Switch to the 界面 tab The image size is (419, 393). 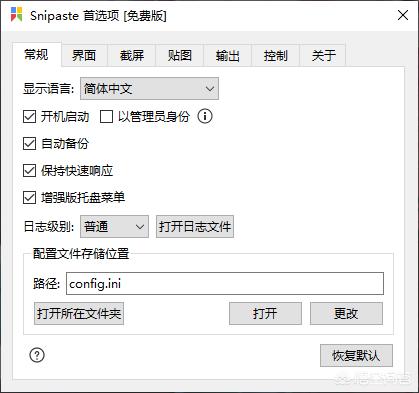[84, 55]
